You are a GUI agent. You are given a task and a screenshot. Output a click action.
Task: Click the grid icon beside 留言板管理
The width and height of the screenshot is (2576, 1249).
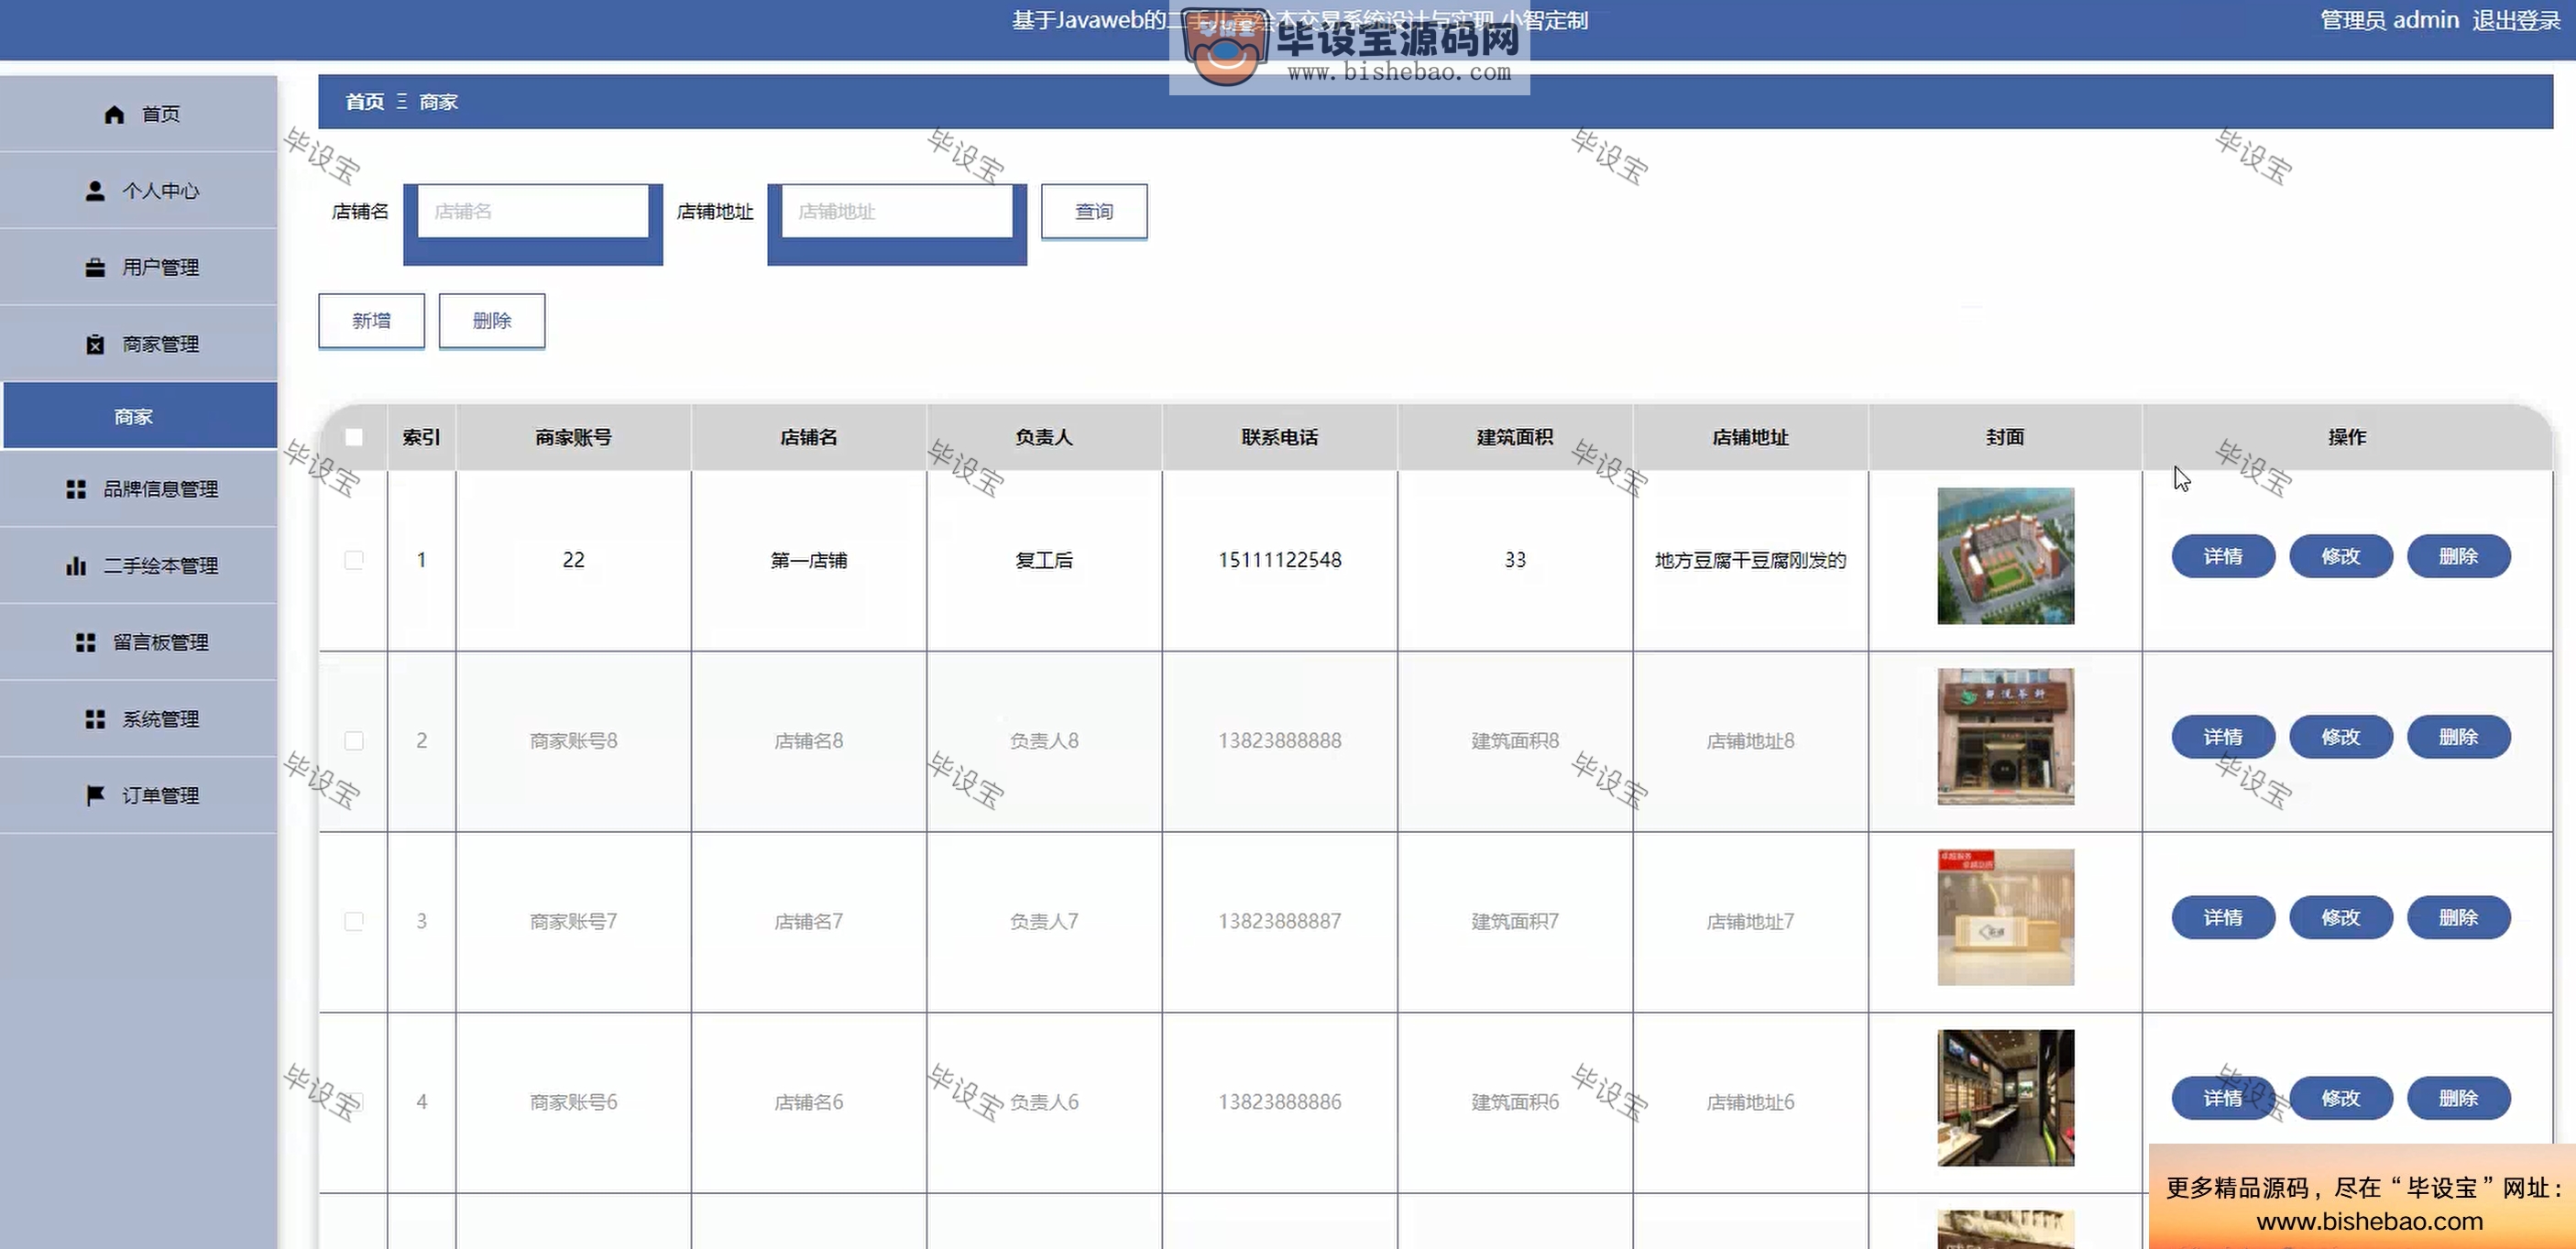tap(86, 642)
